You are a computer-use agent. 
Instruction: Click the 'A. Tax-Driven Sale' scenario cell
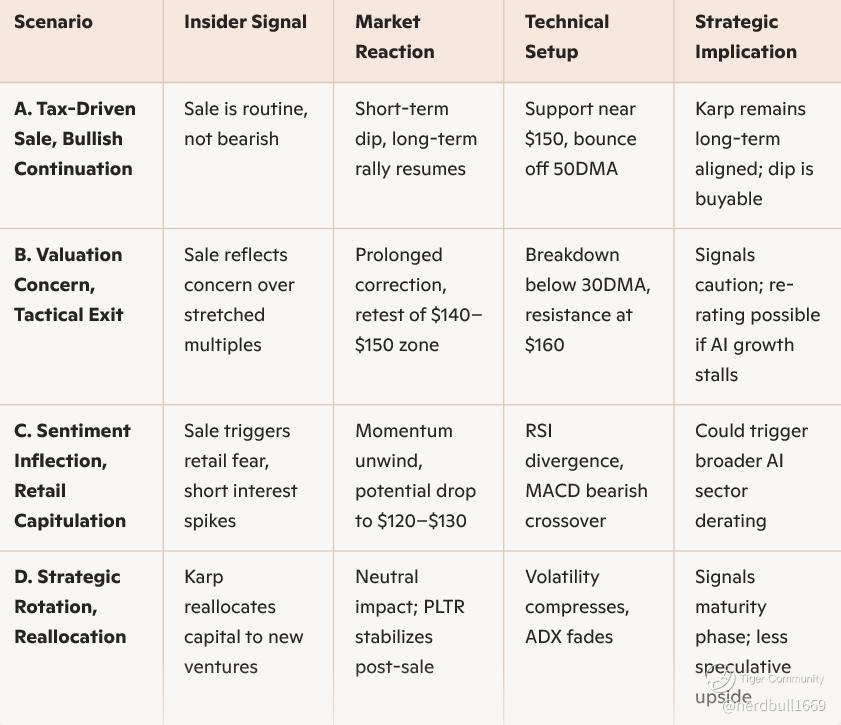pyautogui.click(x=75, y=139)
